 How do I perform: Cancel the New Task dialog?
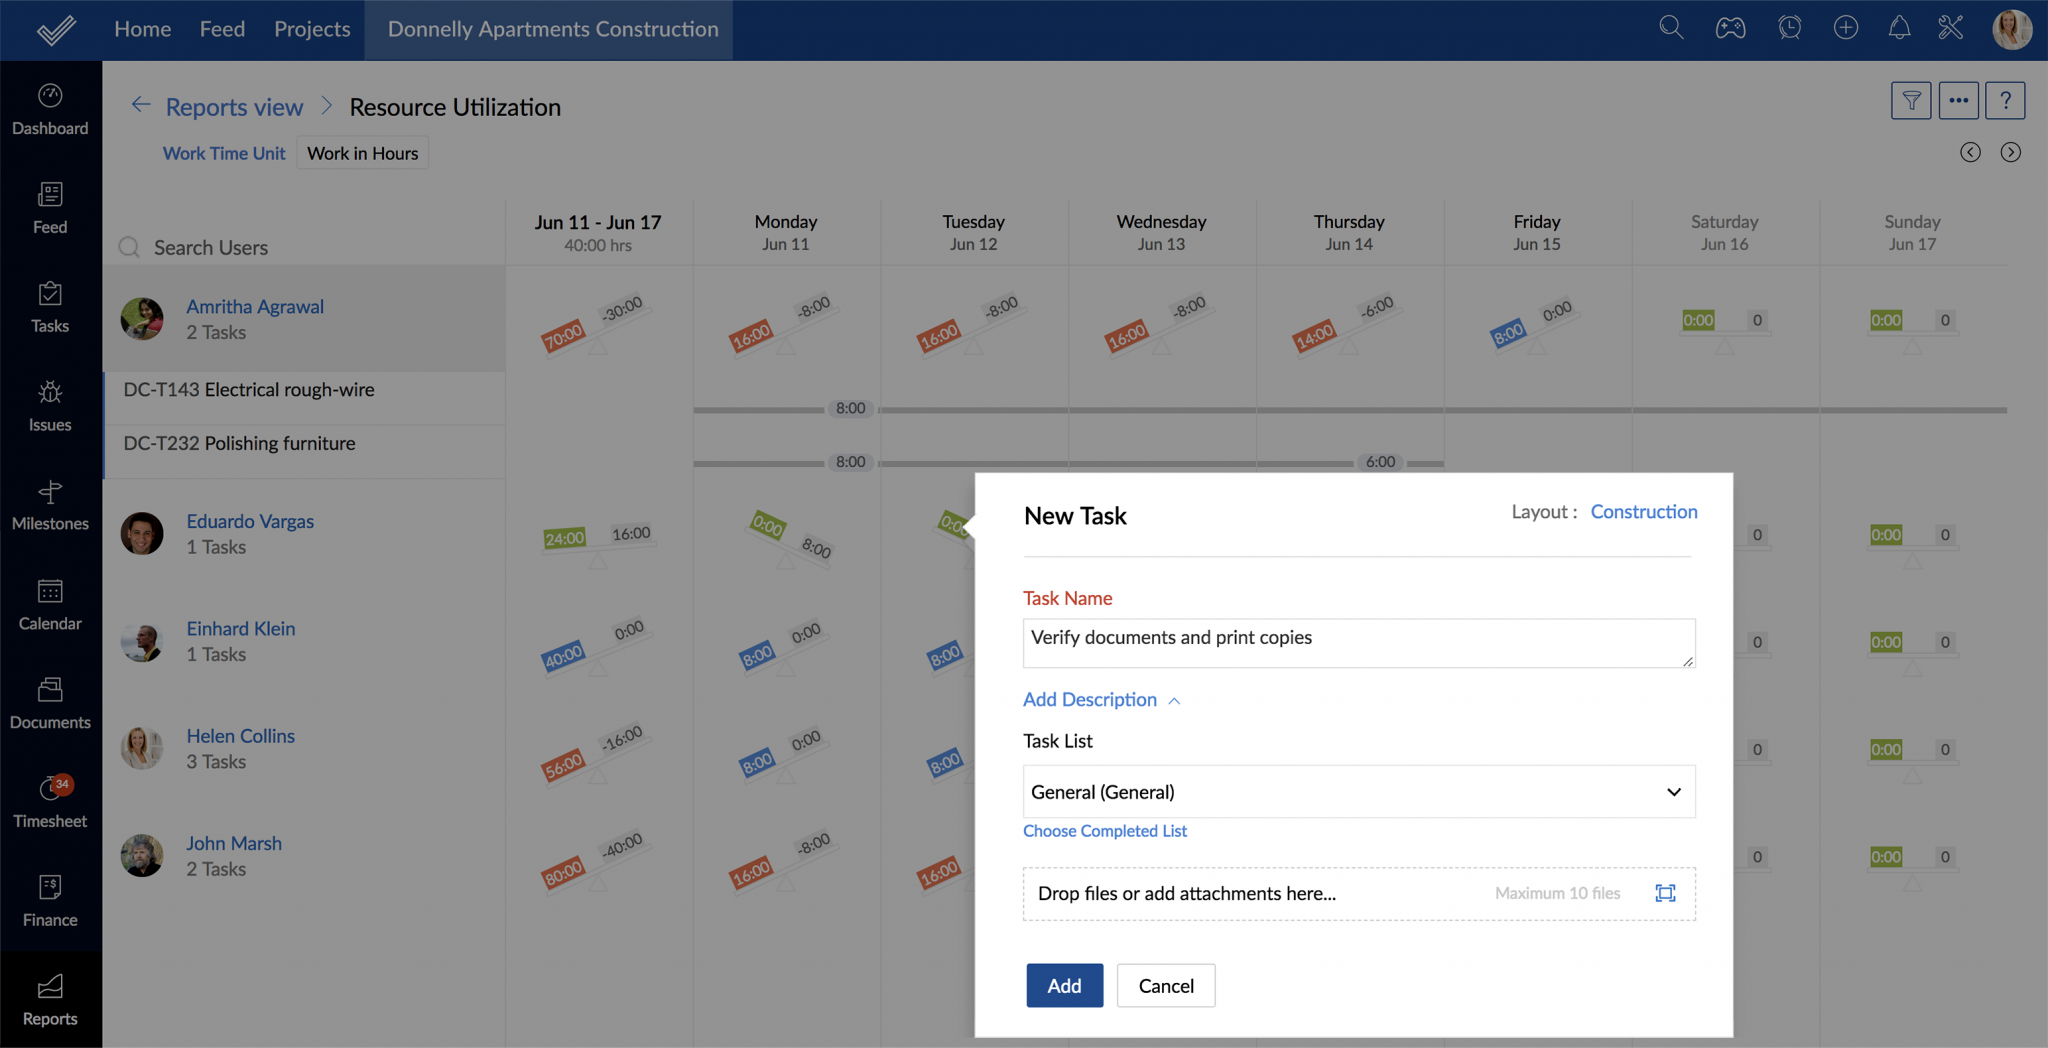1165,986
